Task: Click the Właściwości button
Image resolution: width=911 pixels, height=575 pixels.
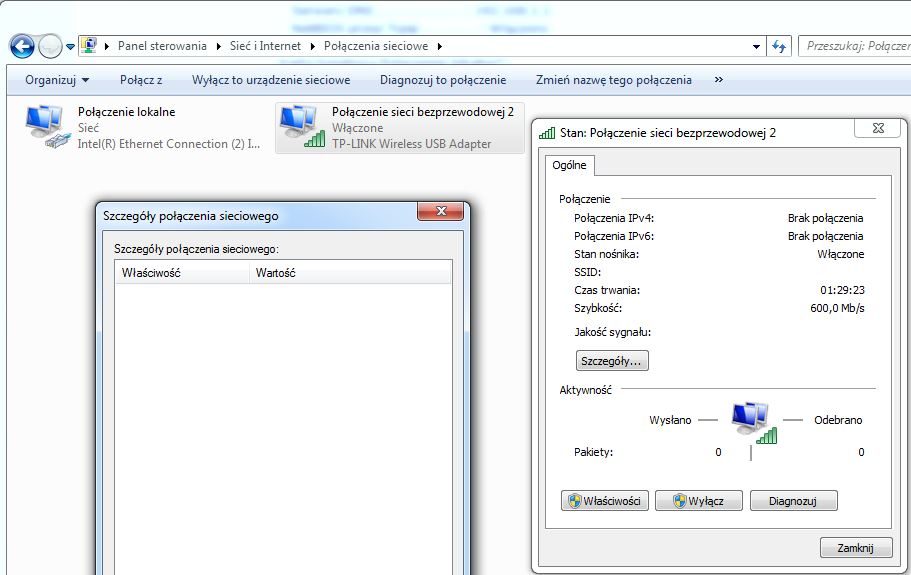Action: pos(606,501)
